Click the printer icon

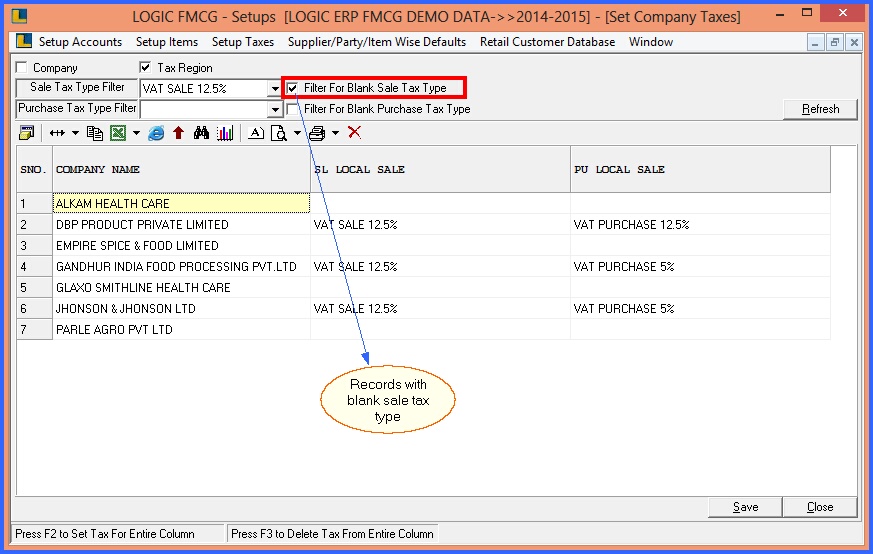[317, 133]
